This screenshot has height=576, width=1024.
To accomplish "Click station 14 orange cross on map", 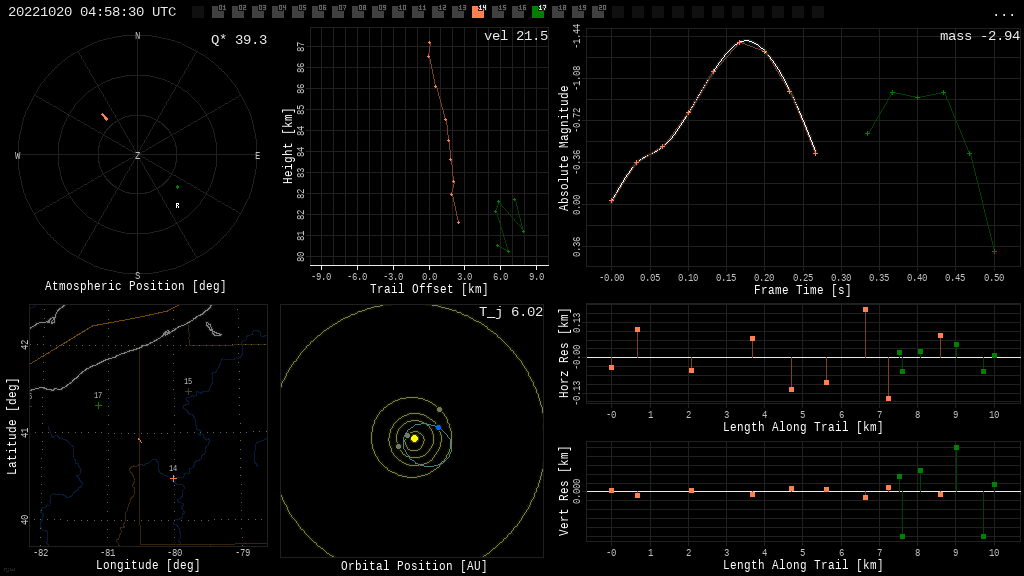I will point(173,479).
